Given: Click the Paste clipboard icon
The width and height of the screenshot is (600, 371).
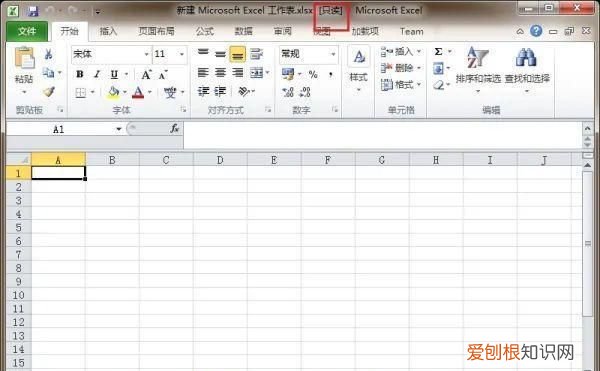Looking at the screenshot, I should tap(24, 58).
